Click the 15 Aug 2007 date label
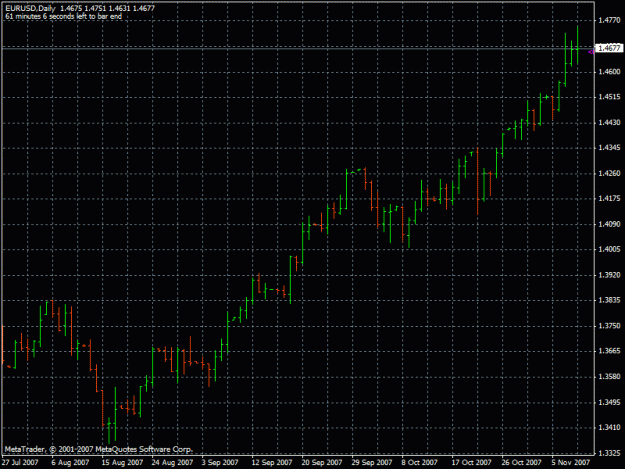The width and height of the screenshot is (625, 469). 122,462
